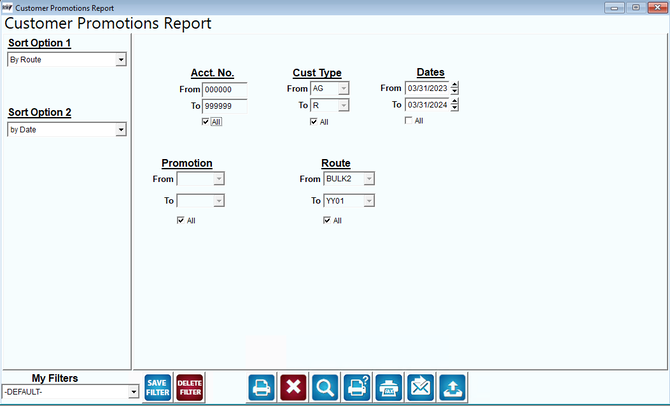Click the Save Filter button
The height and width of the screenshot is (406, 670).
[158, 388]
